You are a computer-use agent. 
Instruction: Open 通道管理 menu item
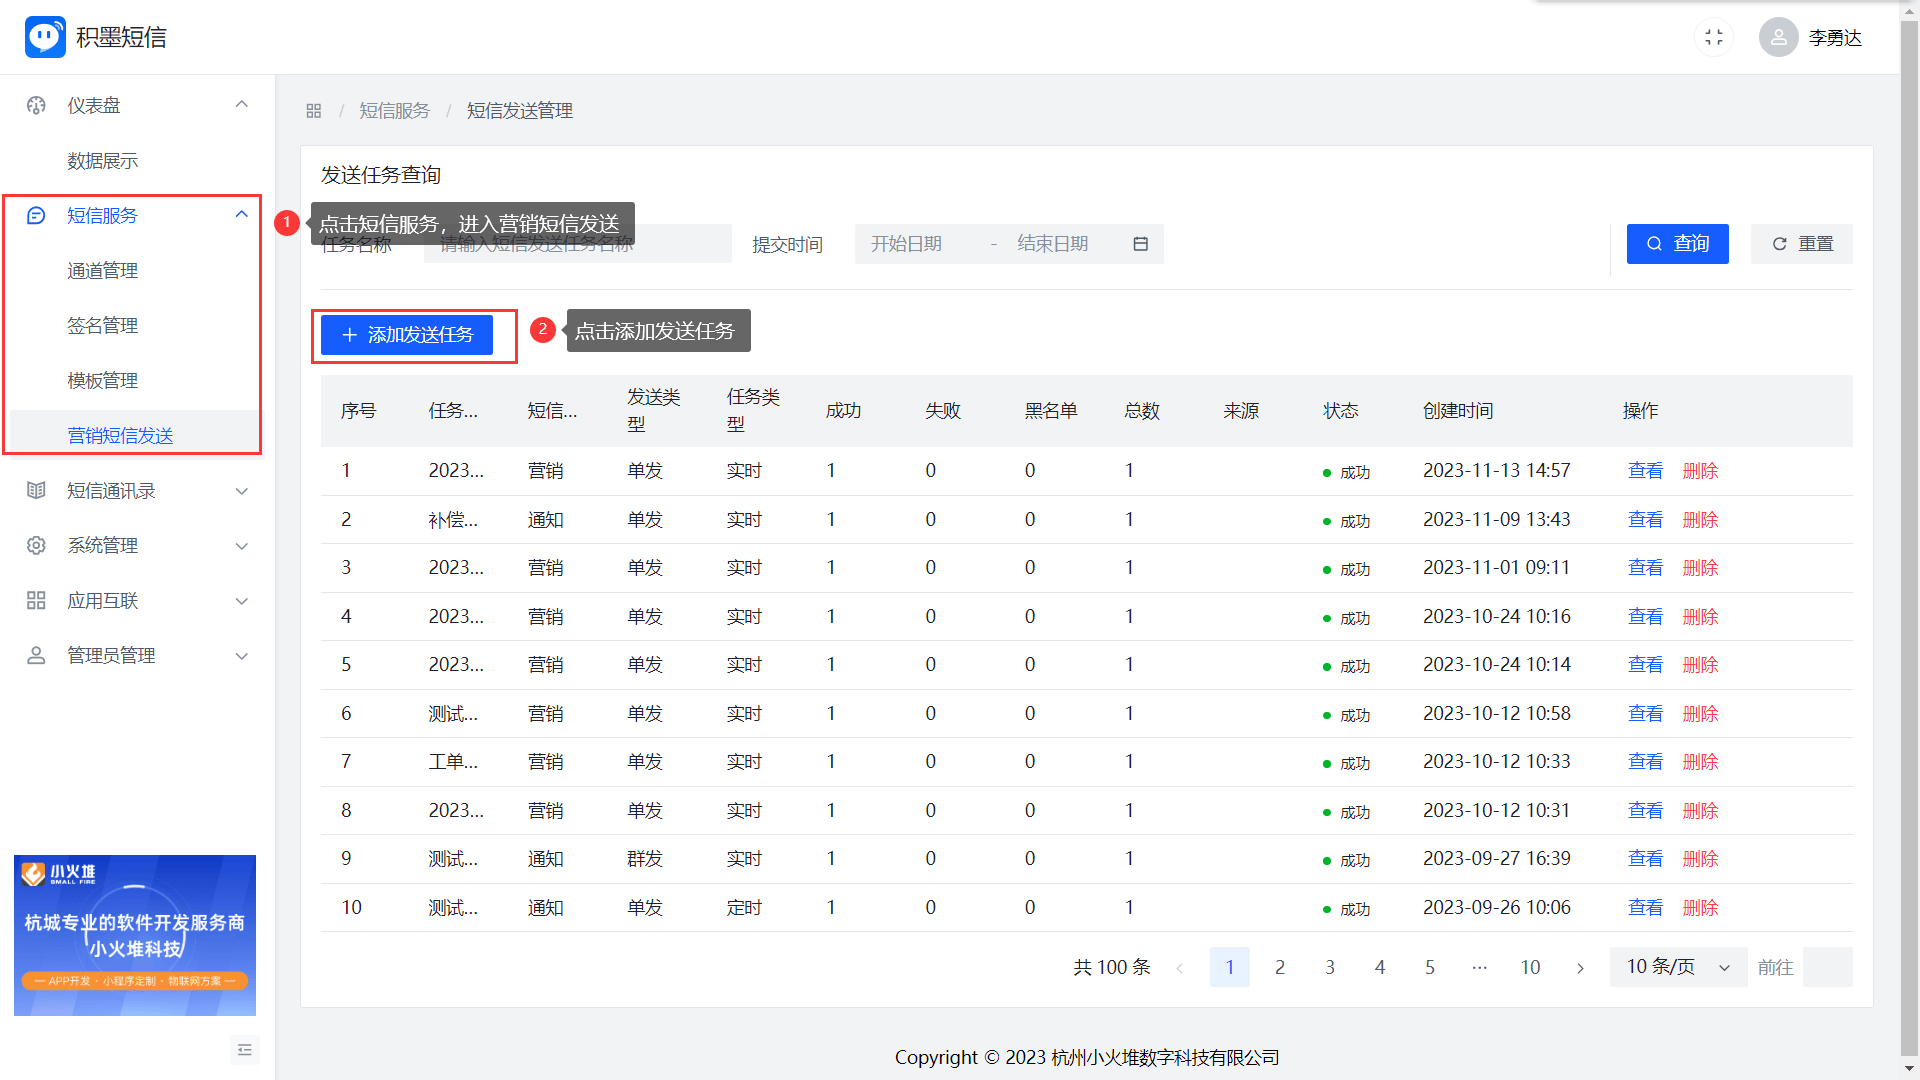(x=103, y=271)
